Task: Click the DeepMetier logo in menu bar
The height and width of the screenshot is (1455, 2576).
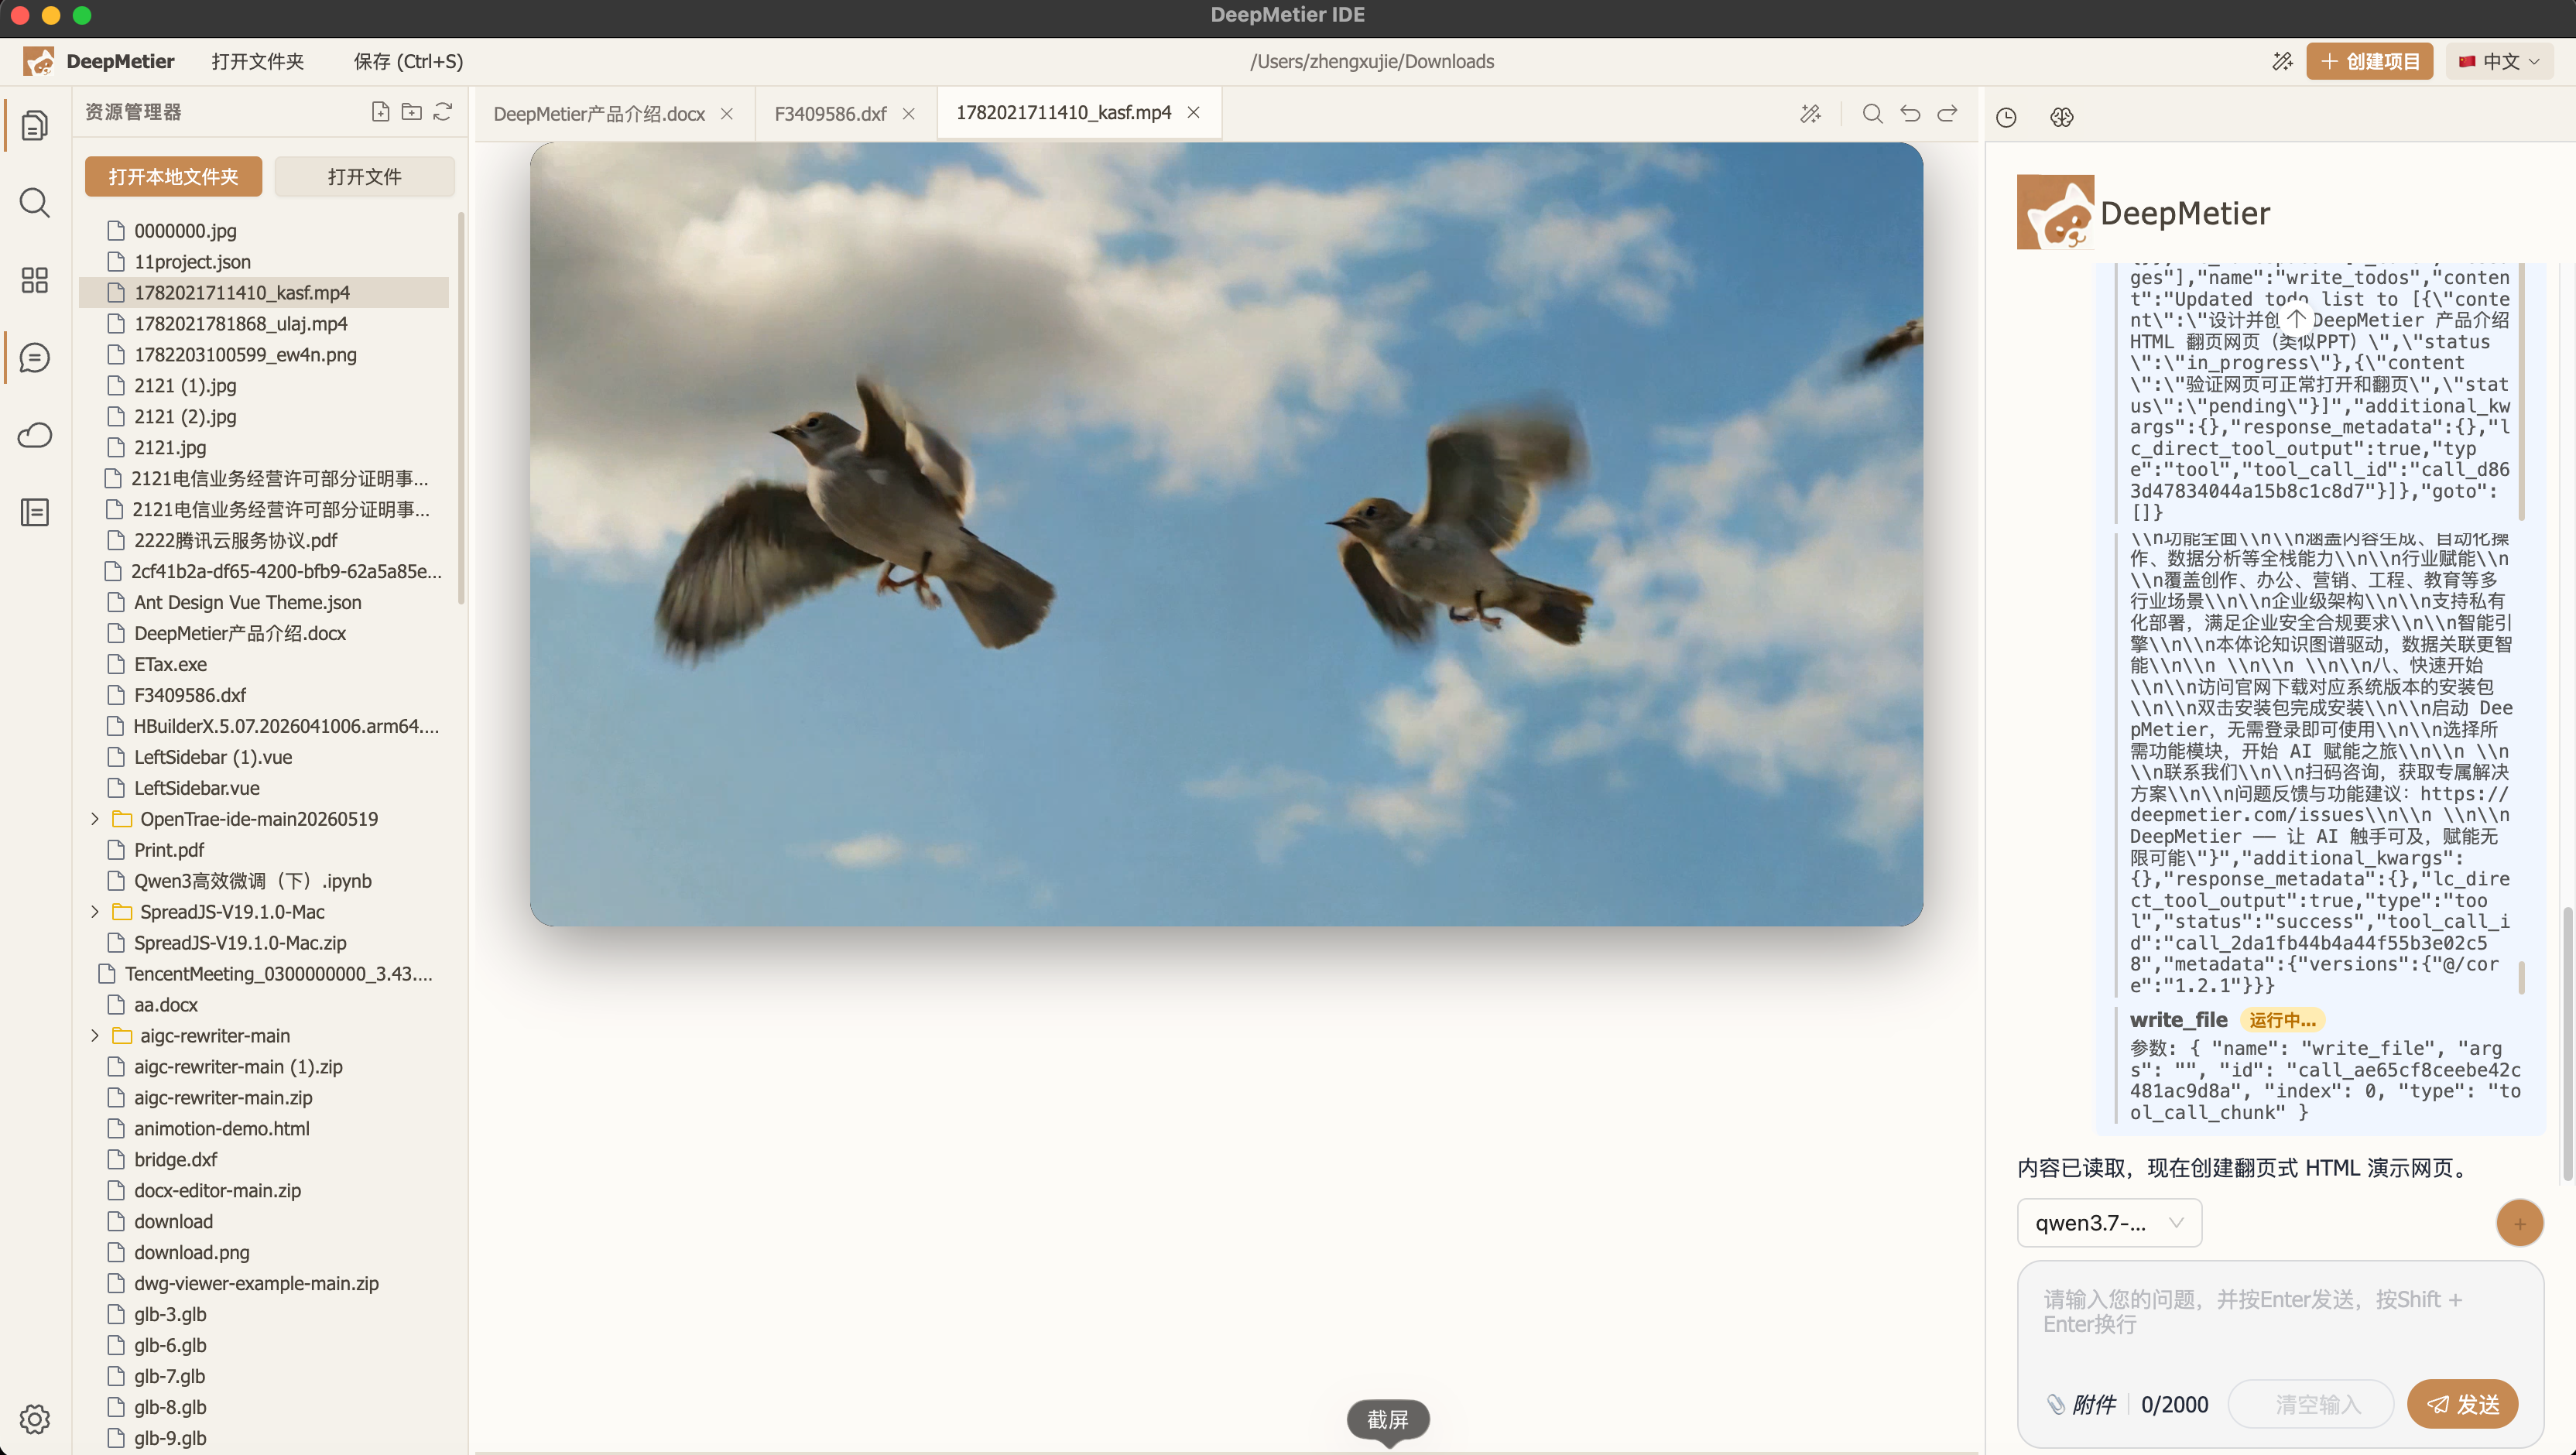Action: 39,62
